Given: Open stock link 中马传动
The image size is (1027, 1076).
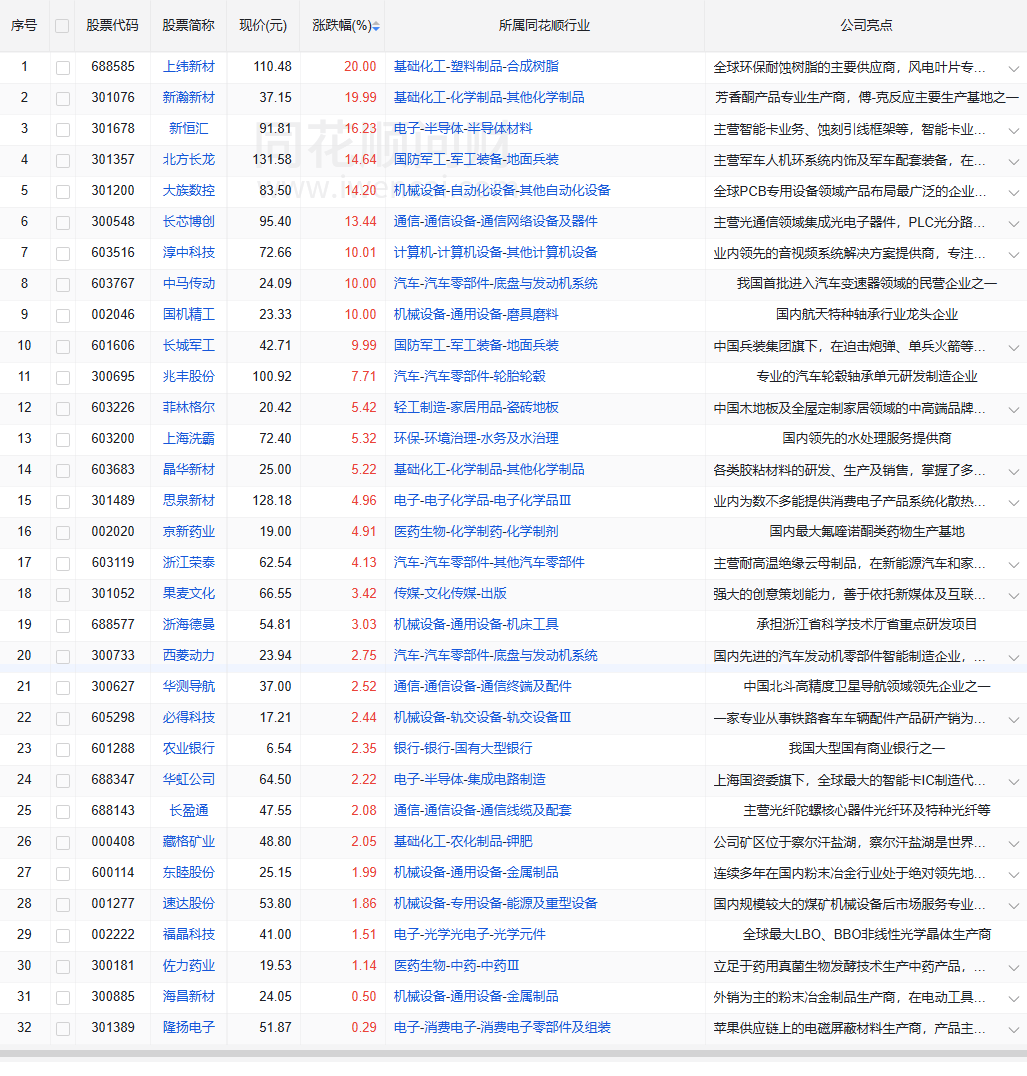Looking at the screenshot, I should point(189,283).
